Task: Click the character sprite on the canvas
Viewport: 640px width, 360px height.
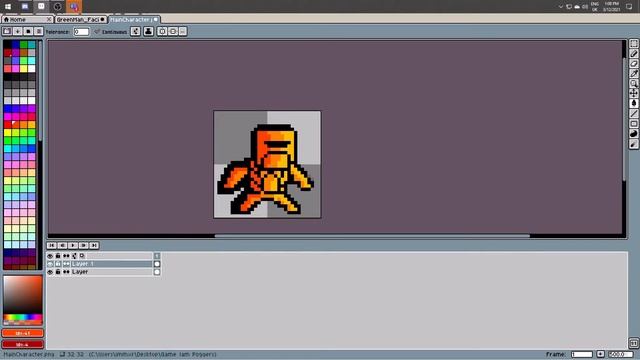Action: click(x=266, y=169)
